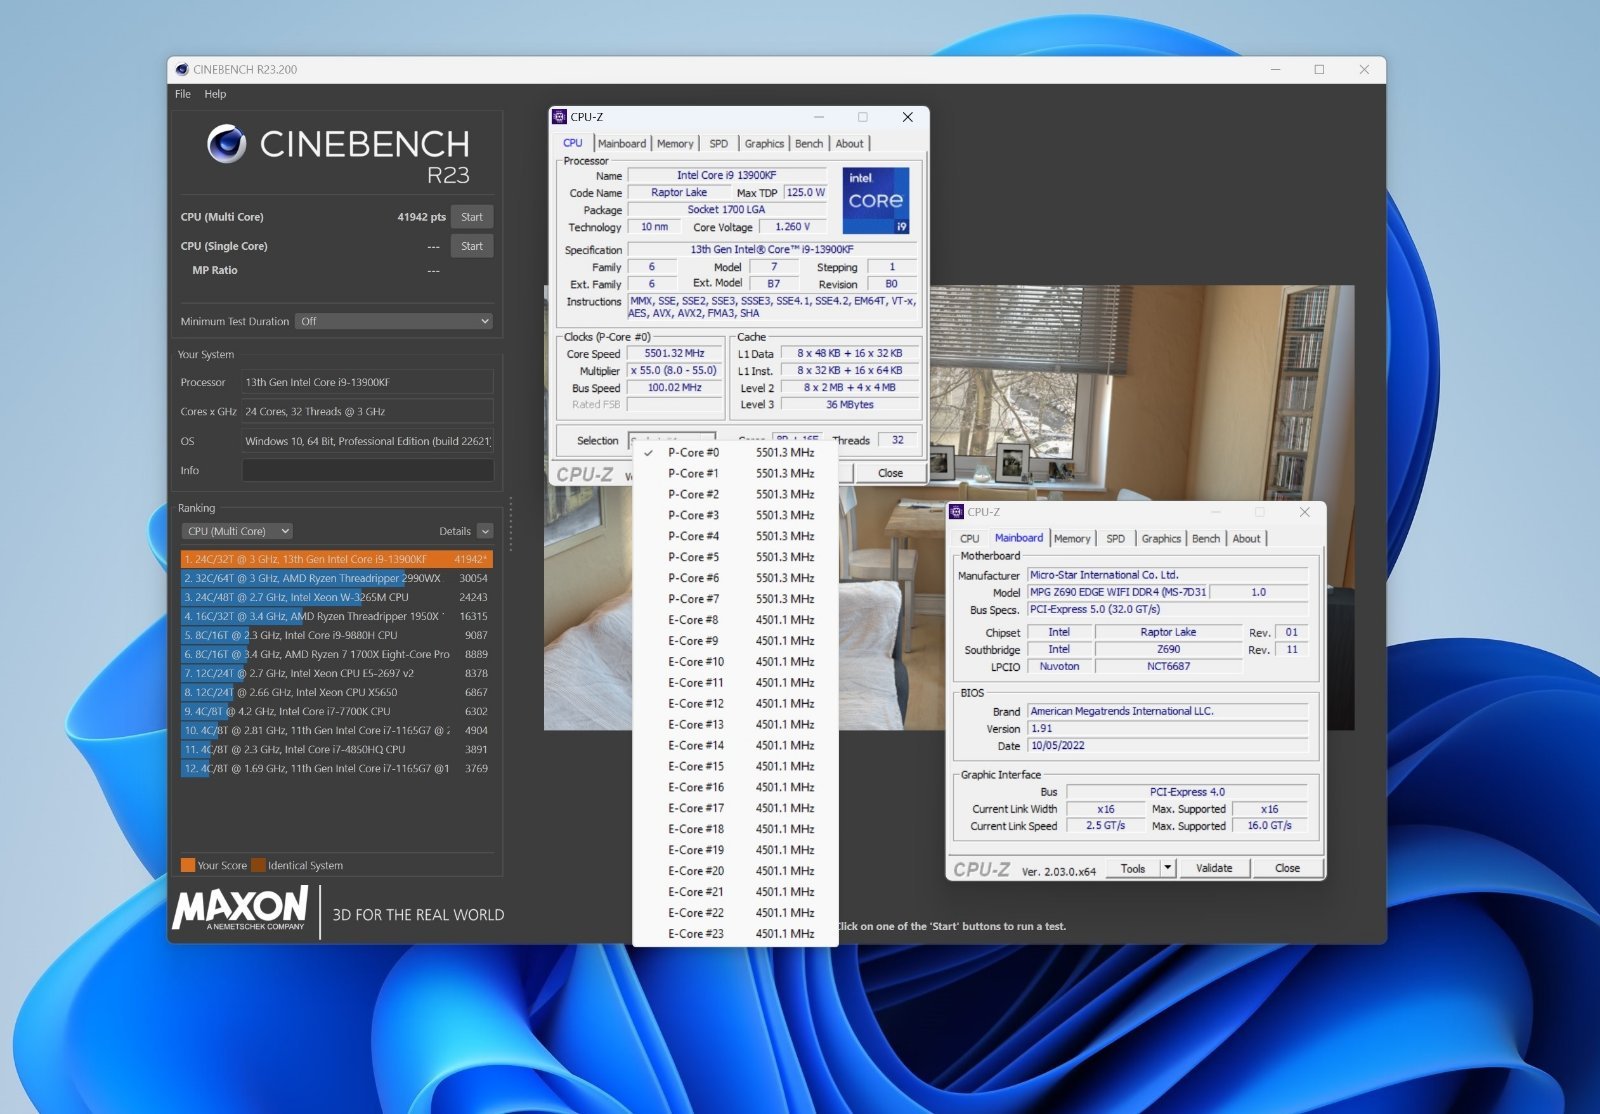The height and width of the screenshot is (1114, 1600).
Task: Open Bench tab in CPU-Z CPU window
Action: pyautogui.click(x=809, y=144)
